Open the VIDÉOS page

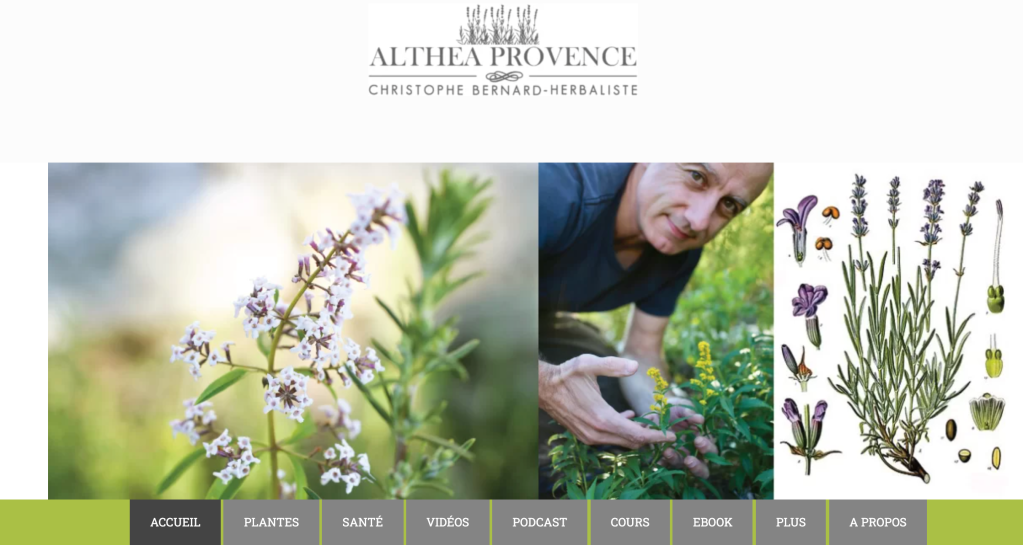click(448, 522)
